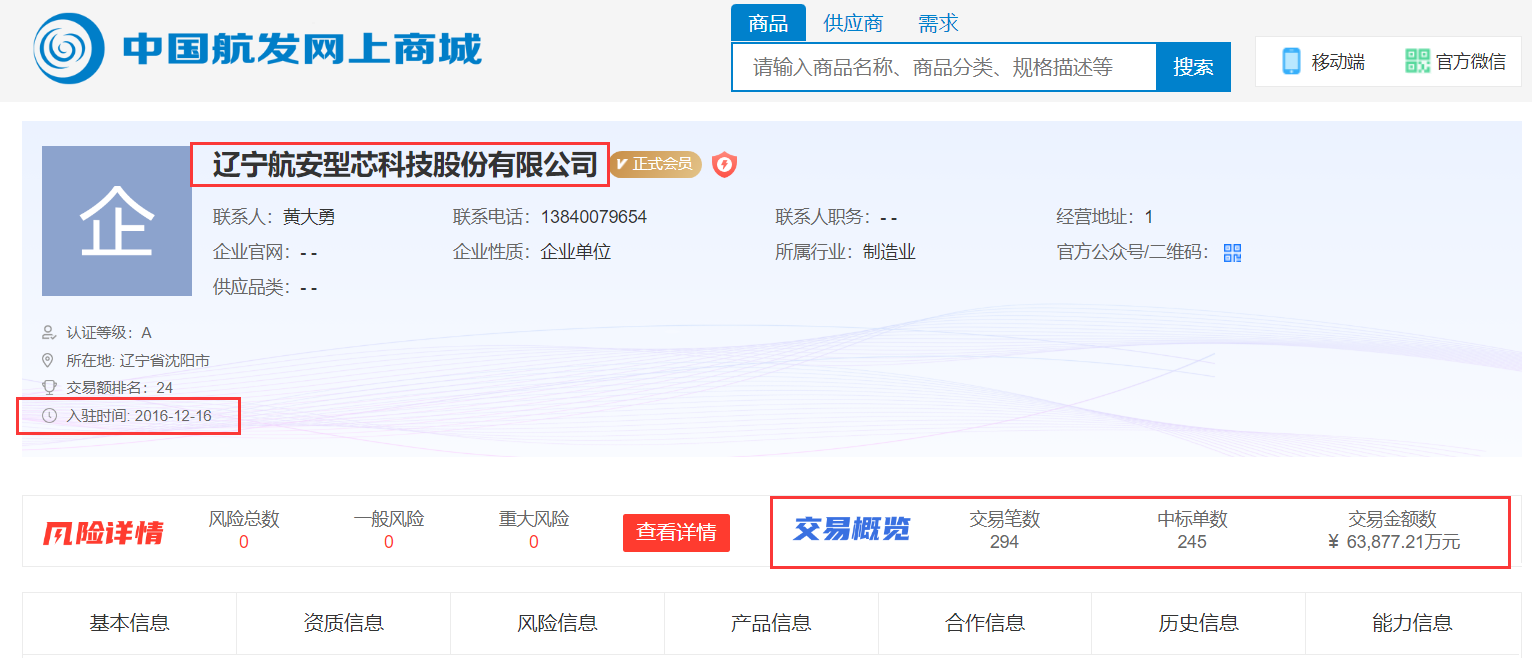The image size is (1532, 658).
Task: Click the person icon beside 认证等级
Action: click(48, 332)
